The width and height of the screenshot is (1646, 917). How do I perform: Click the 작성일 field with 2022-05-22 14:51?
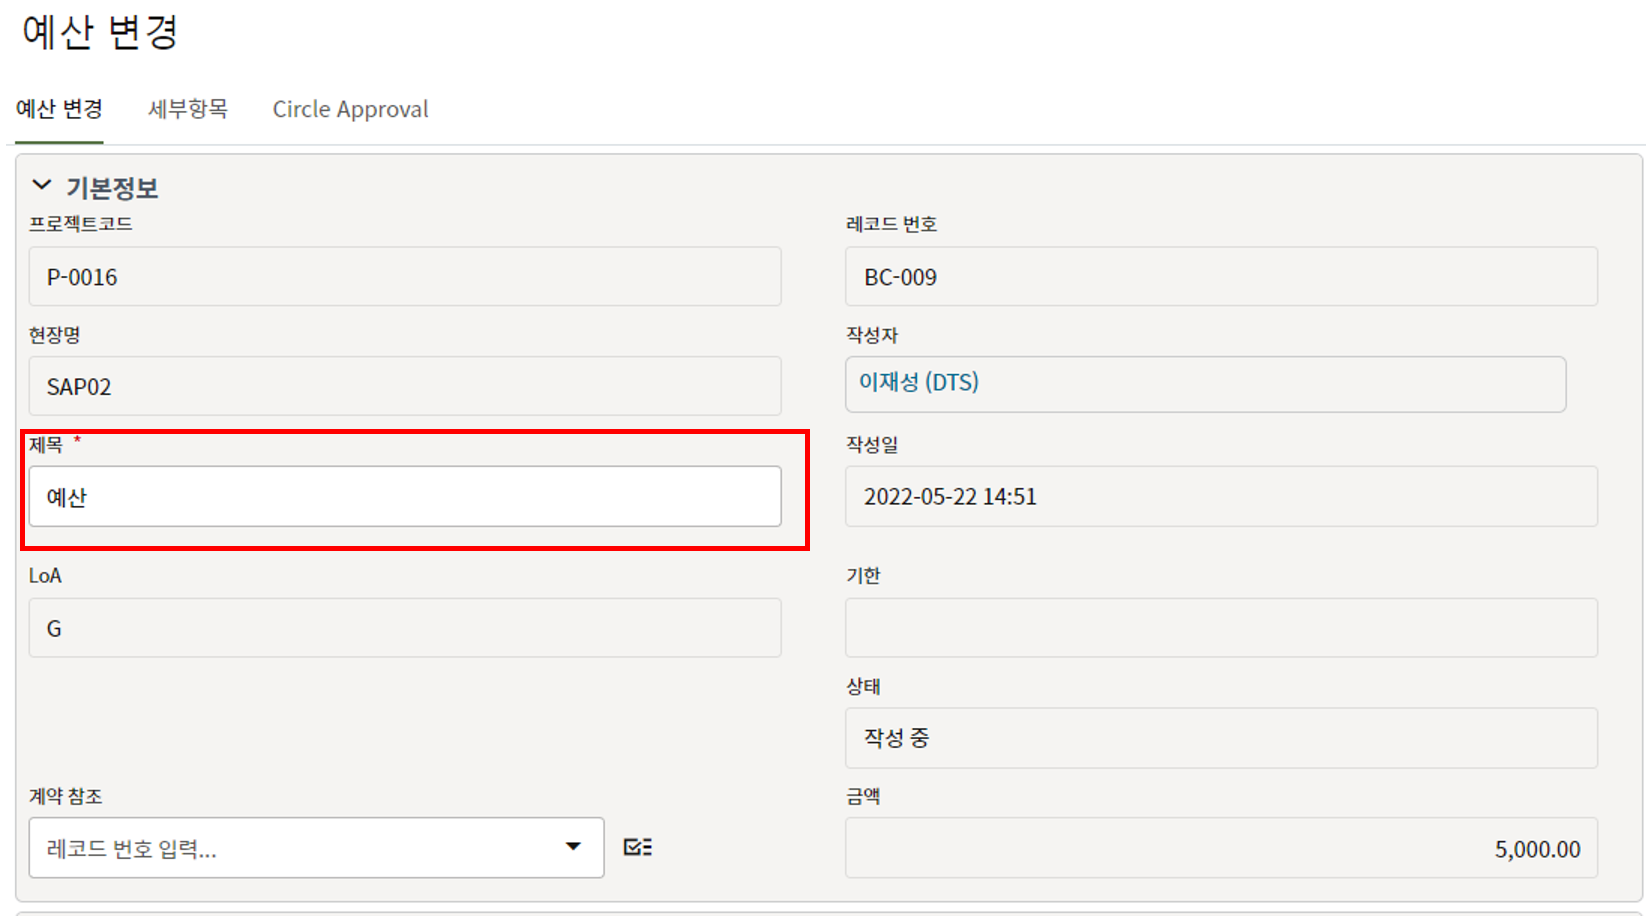1220,497
